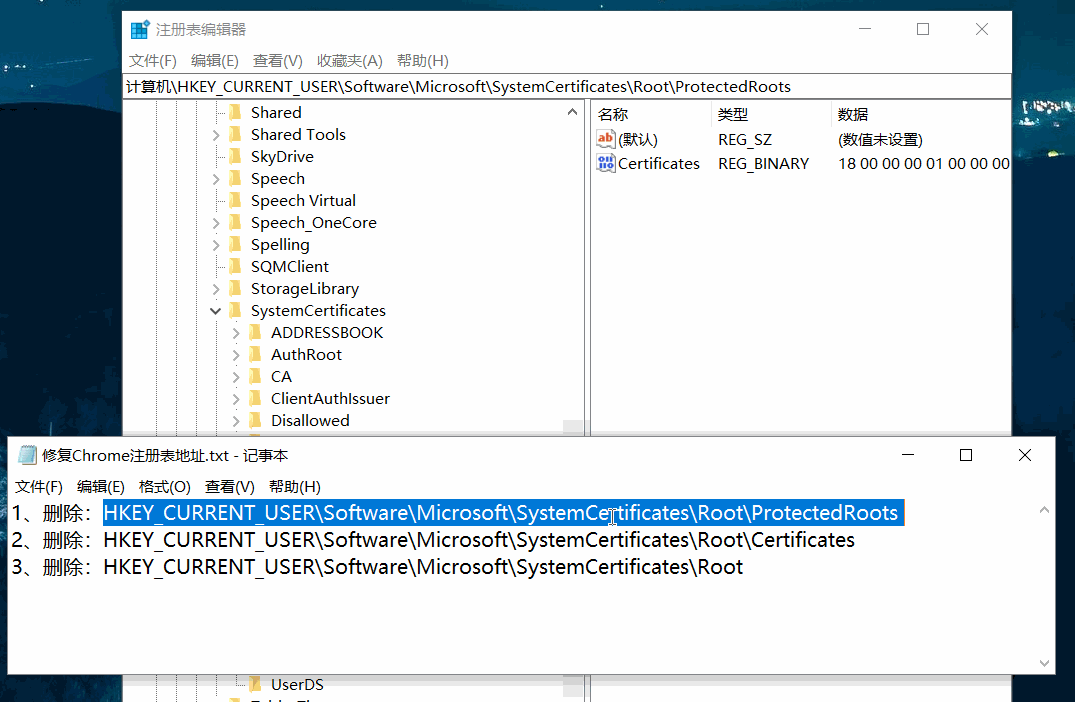Expand the Shared Tools key

[x=216, y=135]
